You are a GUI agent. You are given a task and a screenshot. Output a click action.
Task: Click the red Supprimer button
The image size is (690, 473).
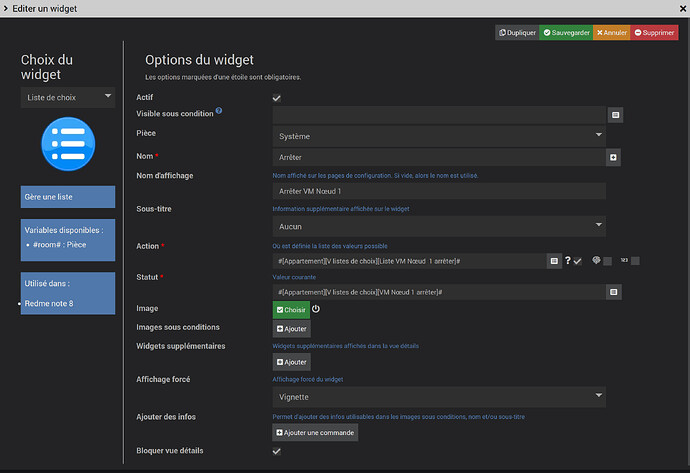654,33
